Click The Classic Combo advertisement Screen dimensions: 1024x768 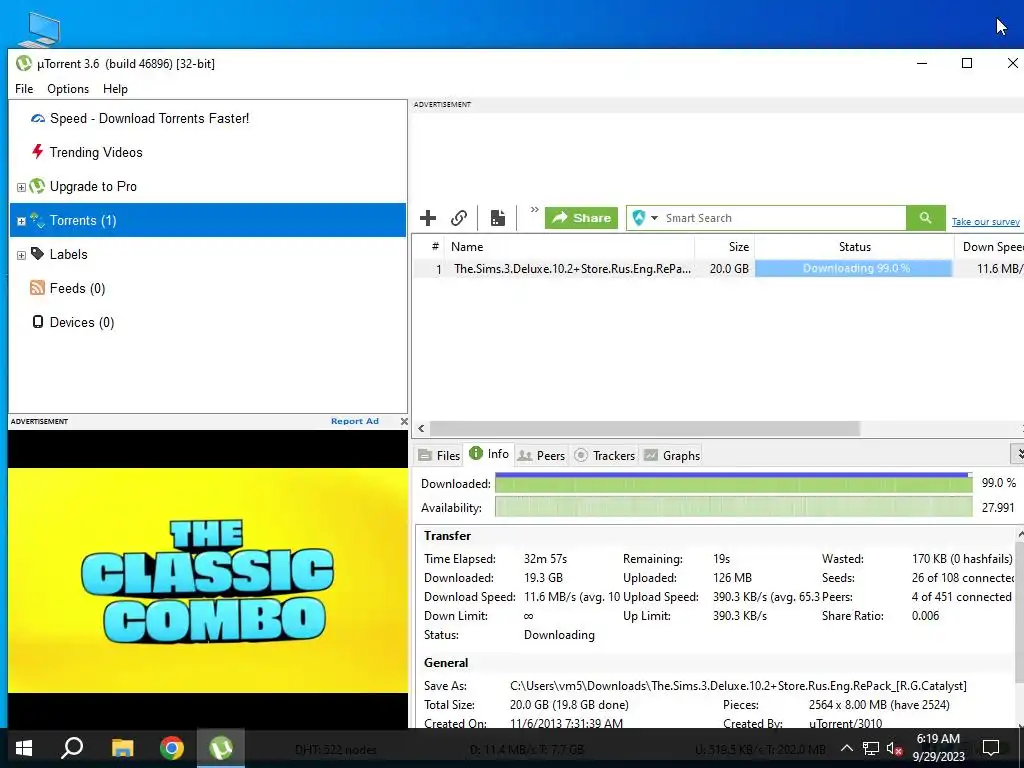pos(208,580)
